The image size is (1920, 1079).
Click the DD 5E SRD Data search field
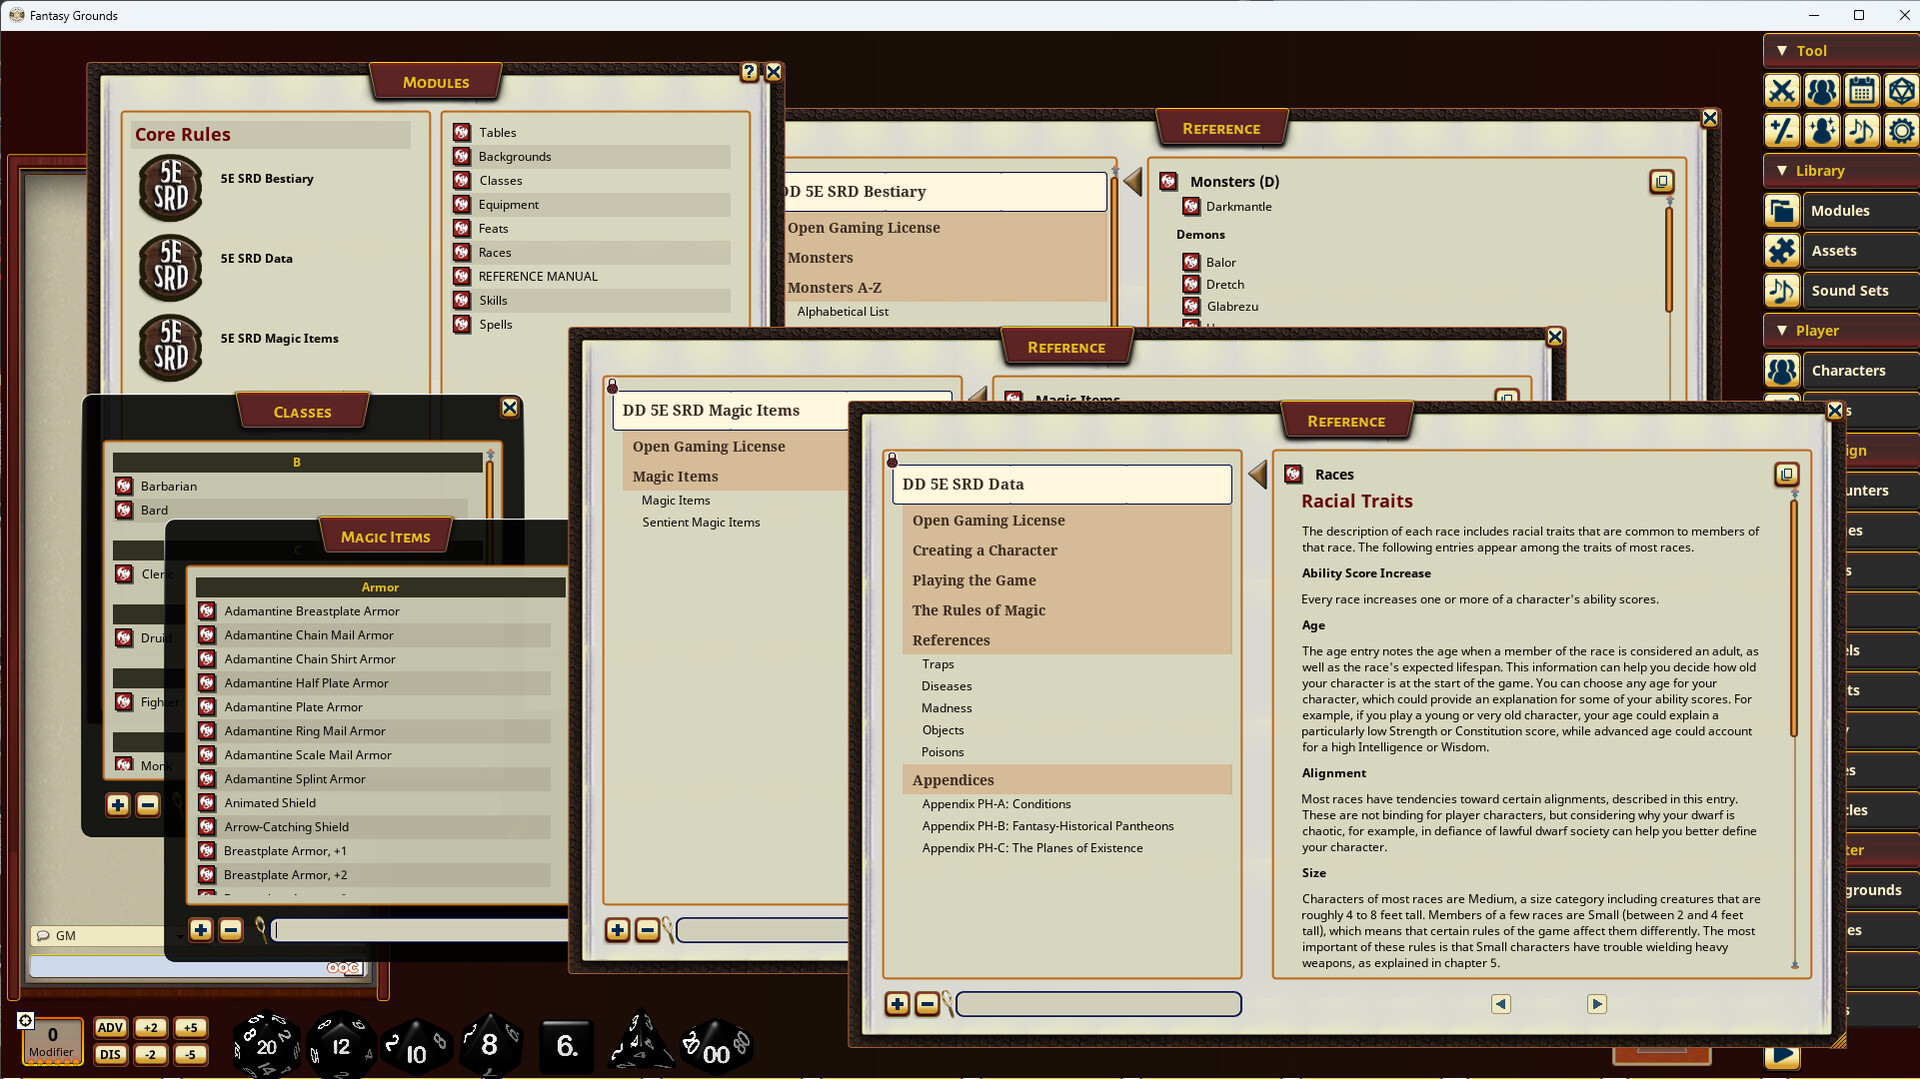[x=1098, y=1004]
